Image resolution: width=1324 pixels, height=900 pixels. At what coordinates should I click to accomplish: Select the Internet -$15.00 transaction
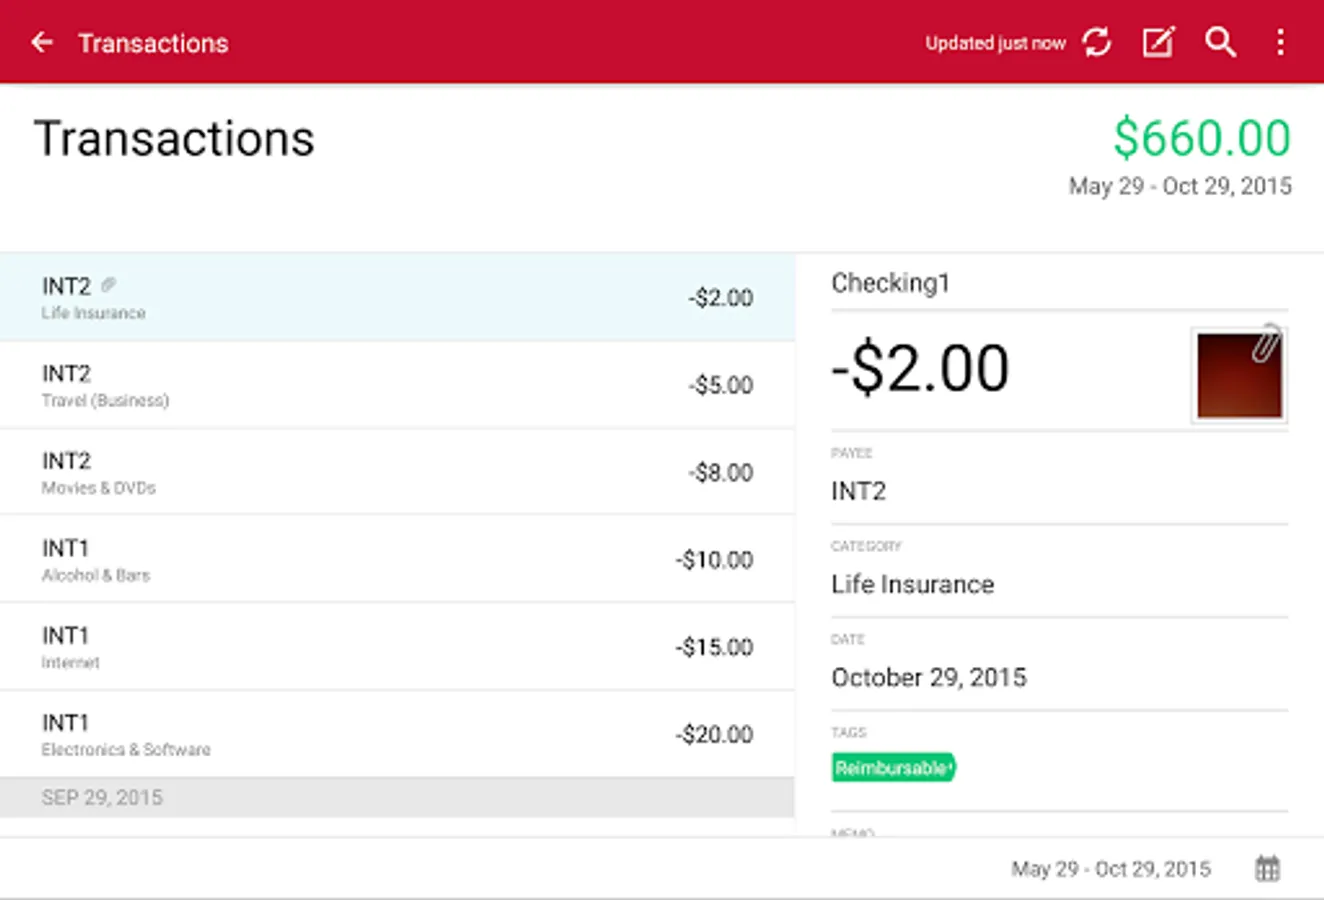[x=397, y=647]
